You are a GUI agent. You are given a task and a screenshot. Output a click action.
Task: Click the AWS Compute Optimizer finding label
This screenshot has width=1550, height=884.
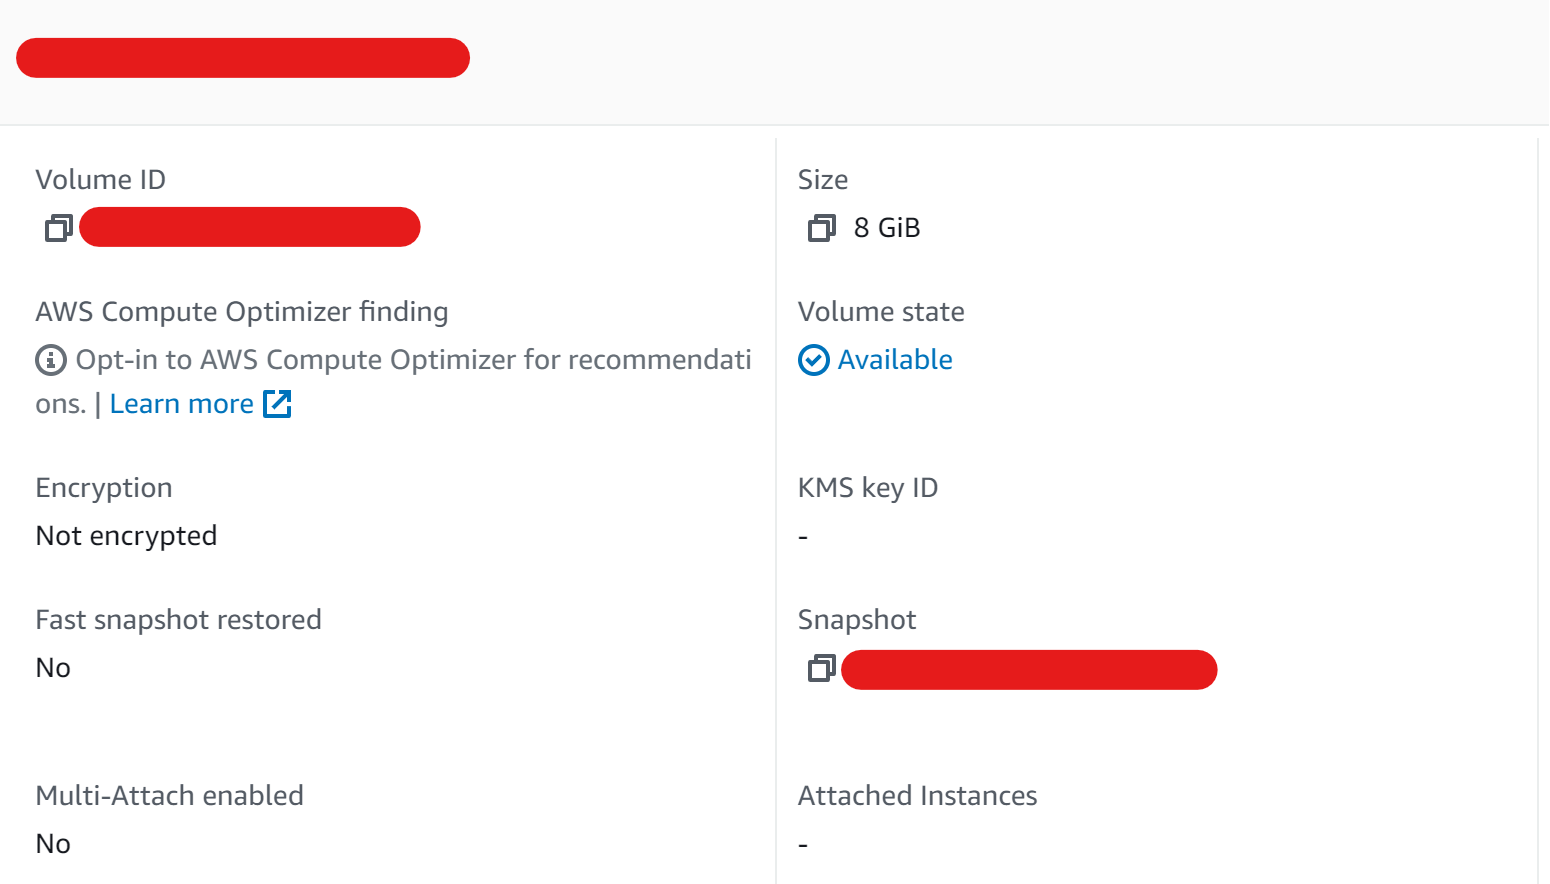point(242,312)
